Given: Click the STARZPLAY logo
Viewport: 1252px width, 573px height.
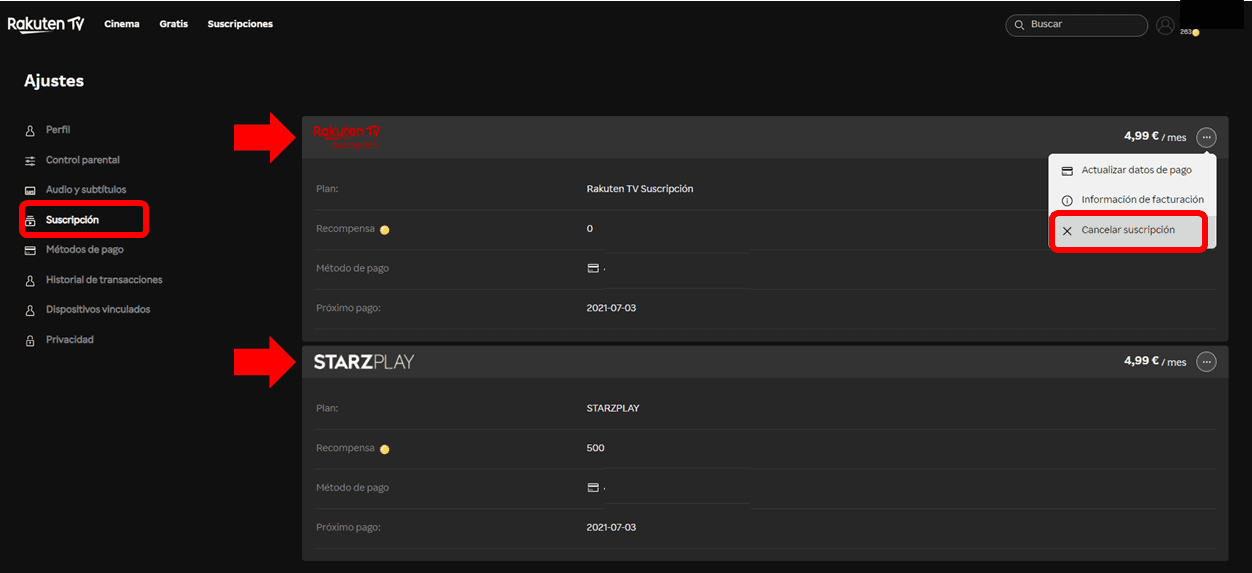Looking at the screenshot, I should [x=364, y=362].
